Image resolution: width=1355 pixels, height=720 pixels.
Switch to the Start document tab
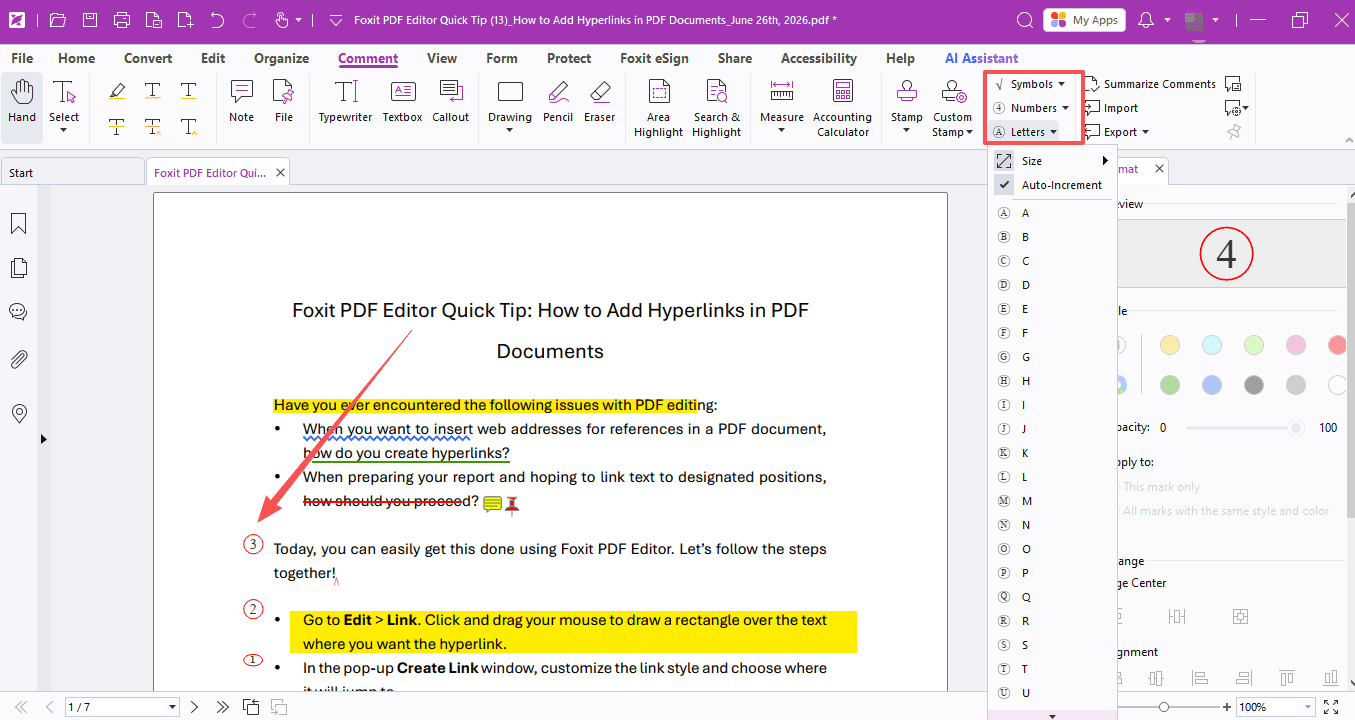point(72,173)
